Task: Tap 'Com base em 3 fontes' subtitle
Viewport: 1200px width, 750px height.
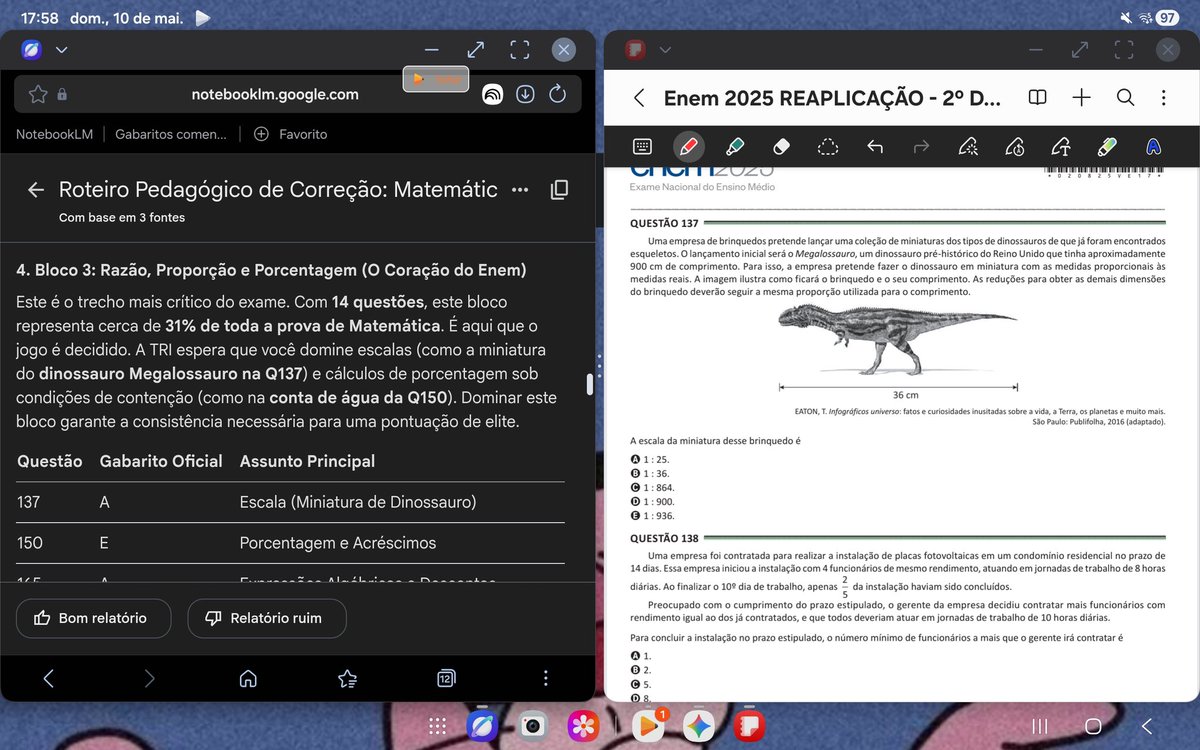Action: pyautogui.click(x=122, y=217)
